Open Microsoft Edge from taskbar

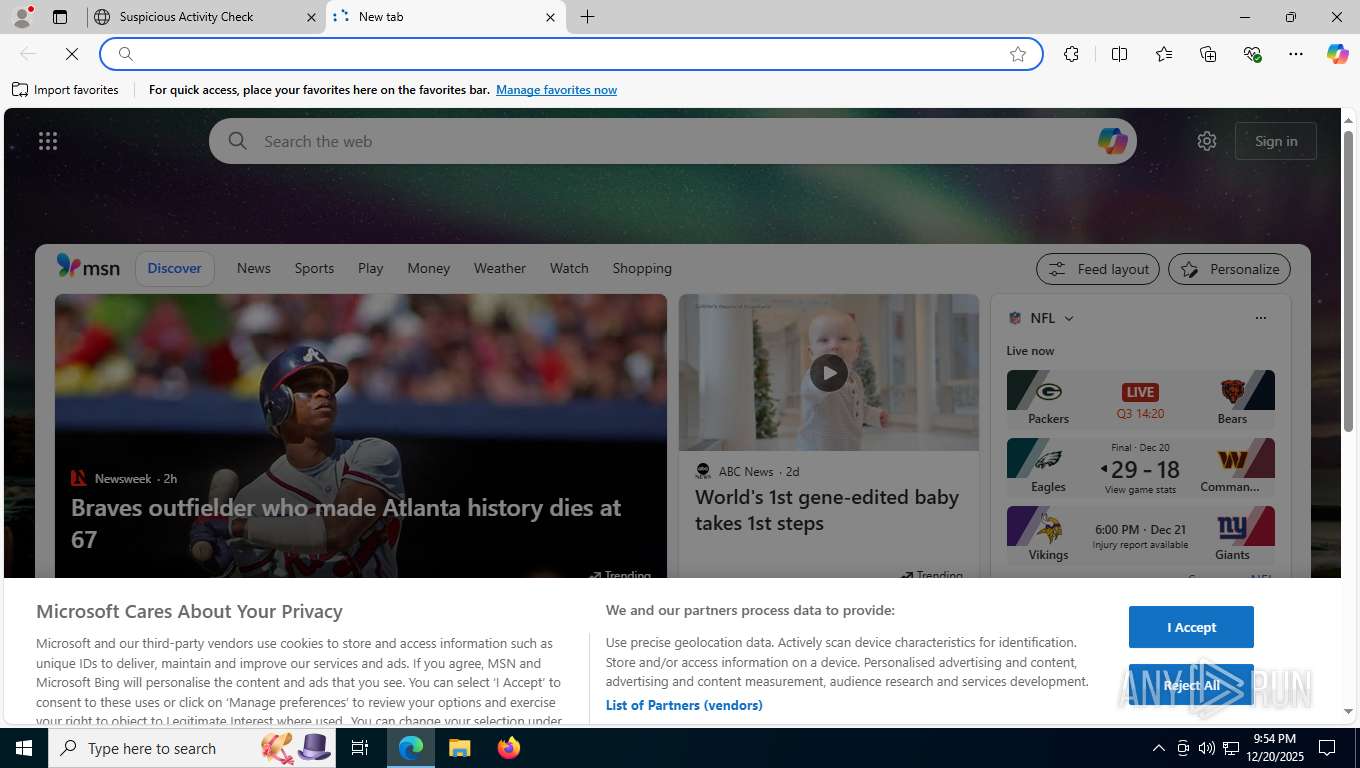point(411,748)
